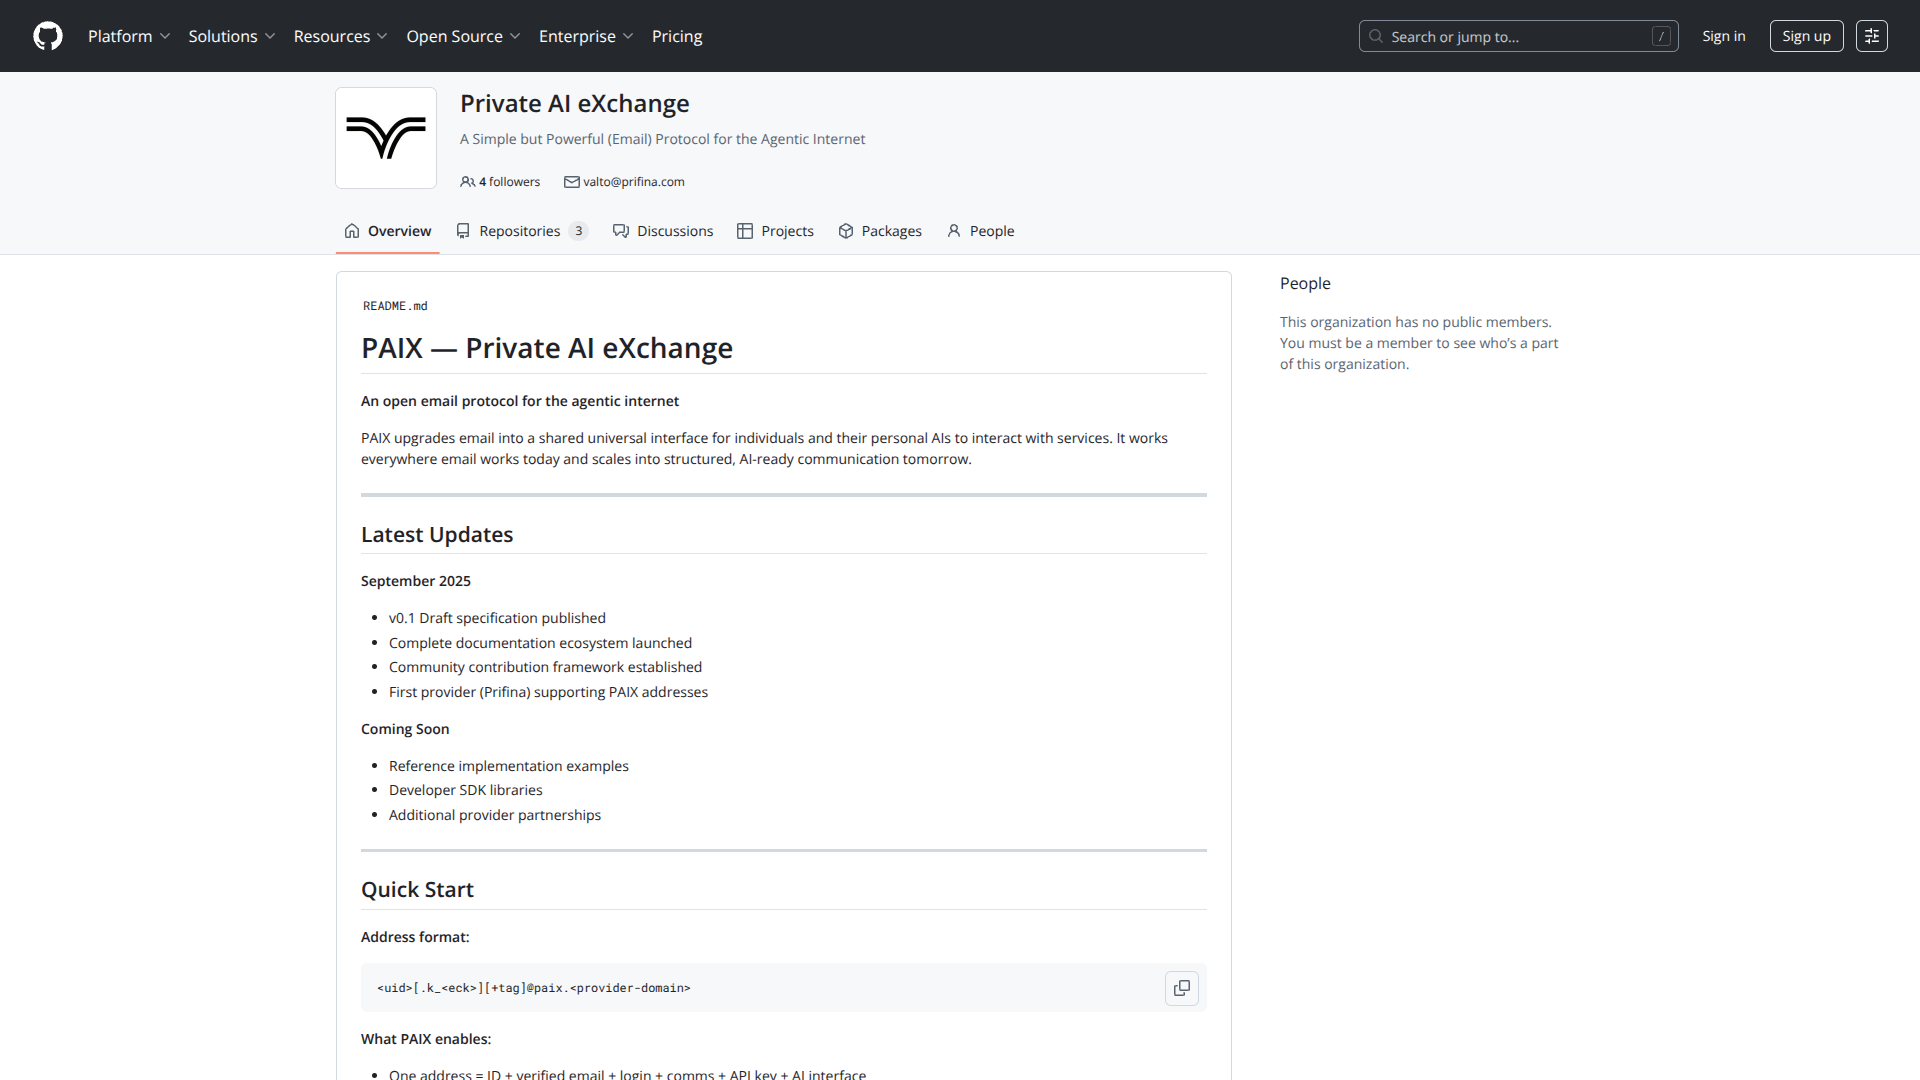Viewport: 1920px width, 1080px height.
Task: Copy the address format code snippet
Action: tap(1181, 988)
